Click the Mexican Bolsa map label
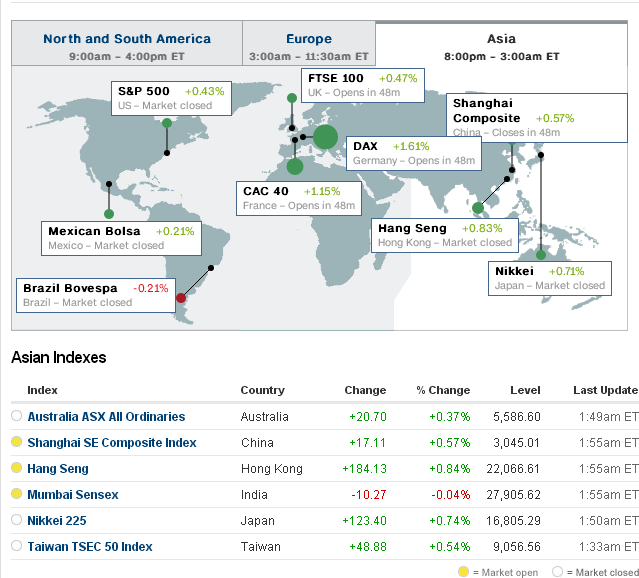639x578 pixels. (121, 238)
